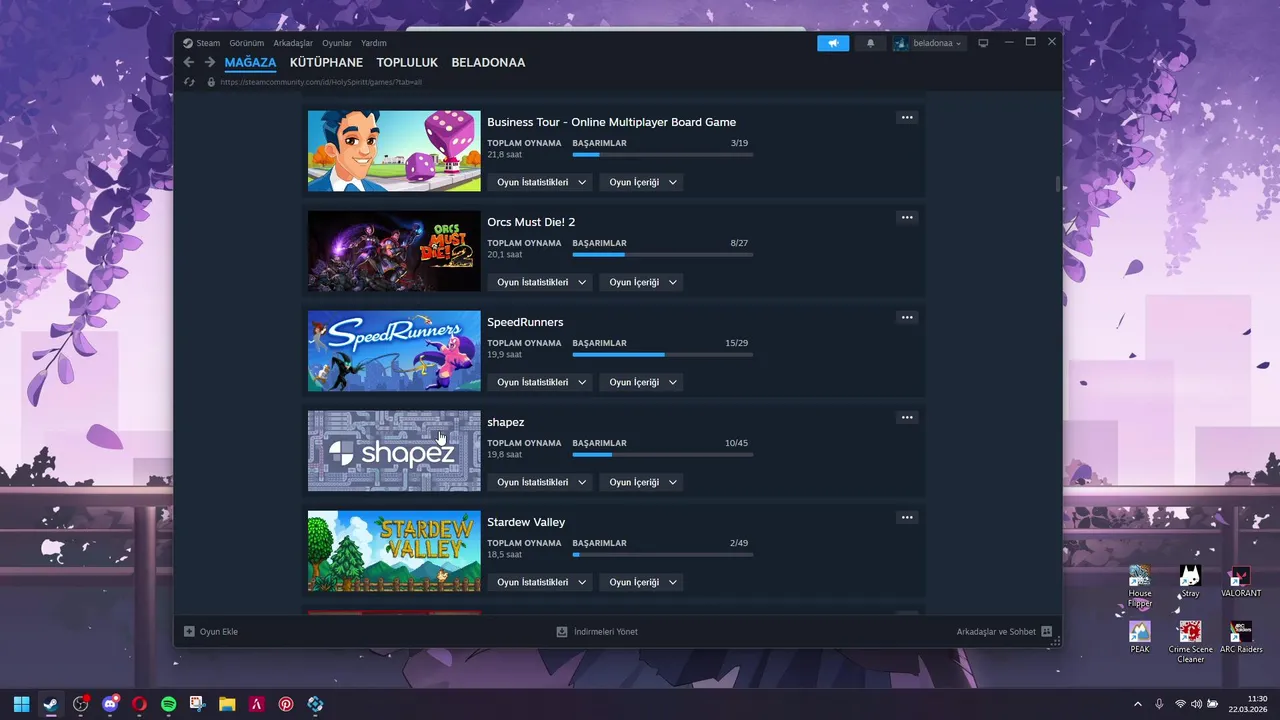Expand Oyun İstatistikleri for SpeedRunners
The width and height of the screenshot is (1280, 720).
540,382
